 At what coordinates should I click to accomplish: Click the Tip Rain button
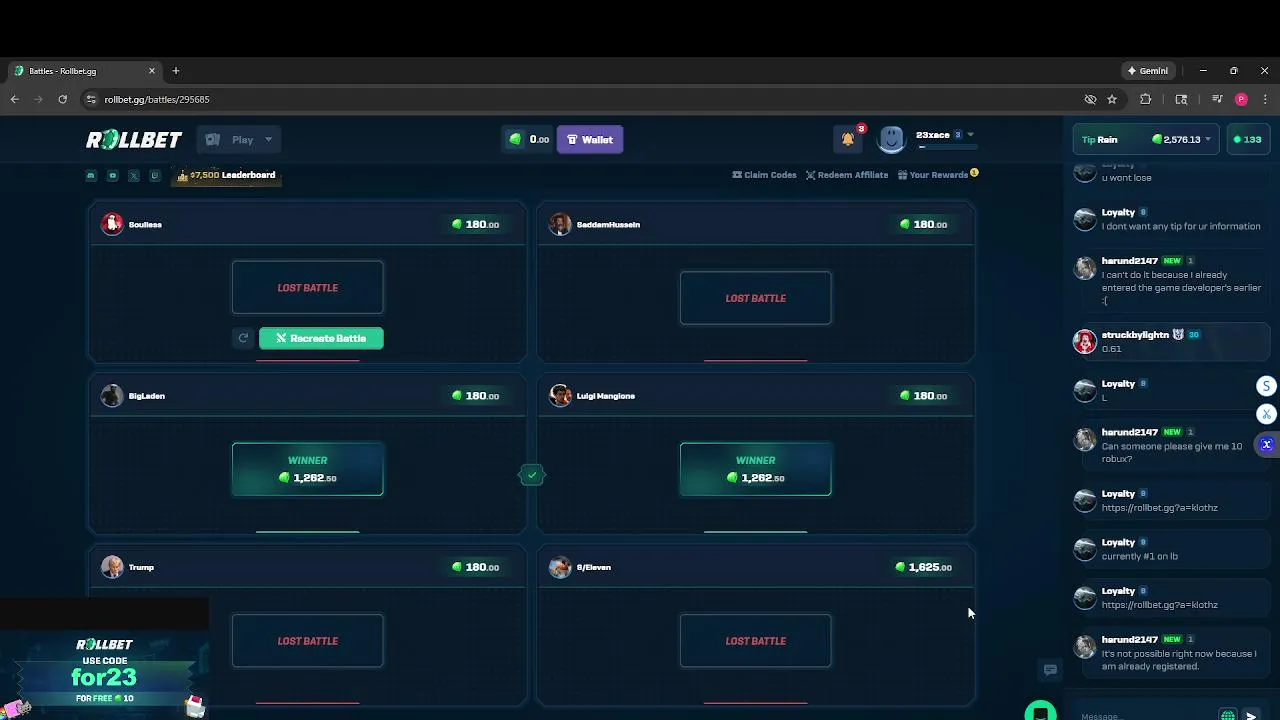pyautogui.click(x=1099, y=140)
